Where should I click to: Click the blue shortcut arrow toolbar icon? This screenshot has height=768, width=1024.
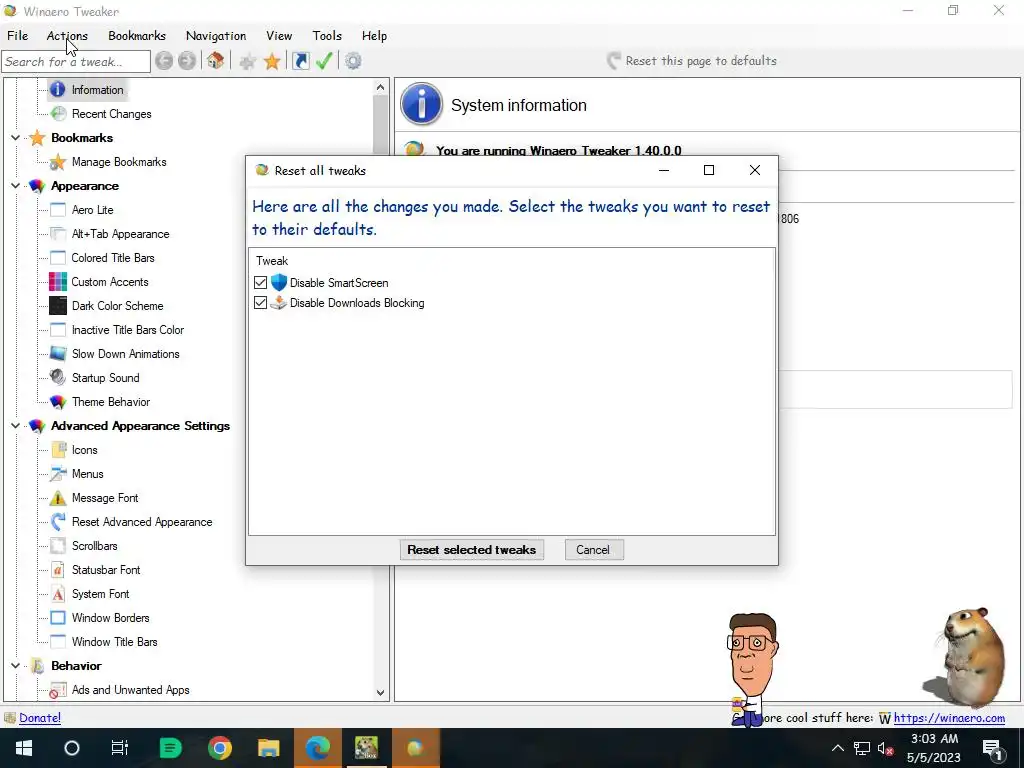tap(300, 61)
